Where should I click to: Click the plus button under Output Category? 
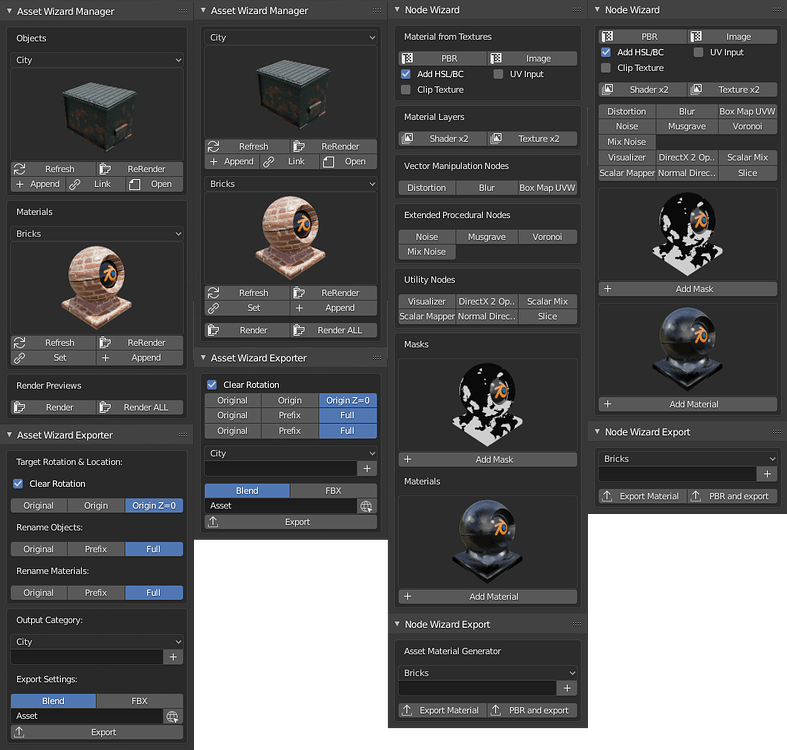pos(173,657)
